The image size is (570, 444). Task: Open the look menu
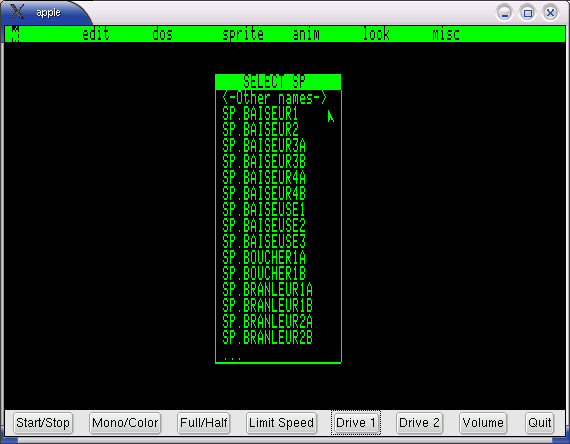(x=376, y=34)
